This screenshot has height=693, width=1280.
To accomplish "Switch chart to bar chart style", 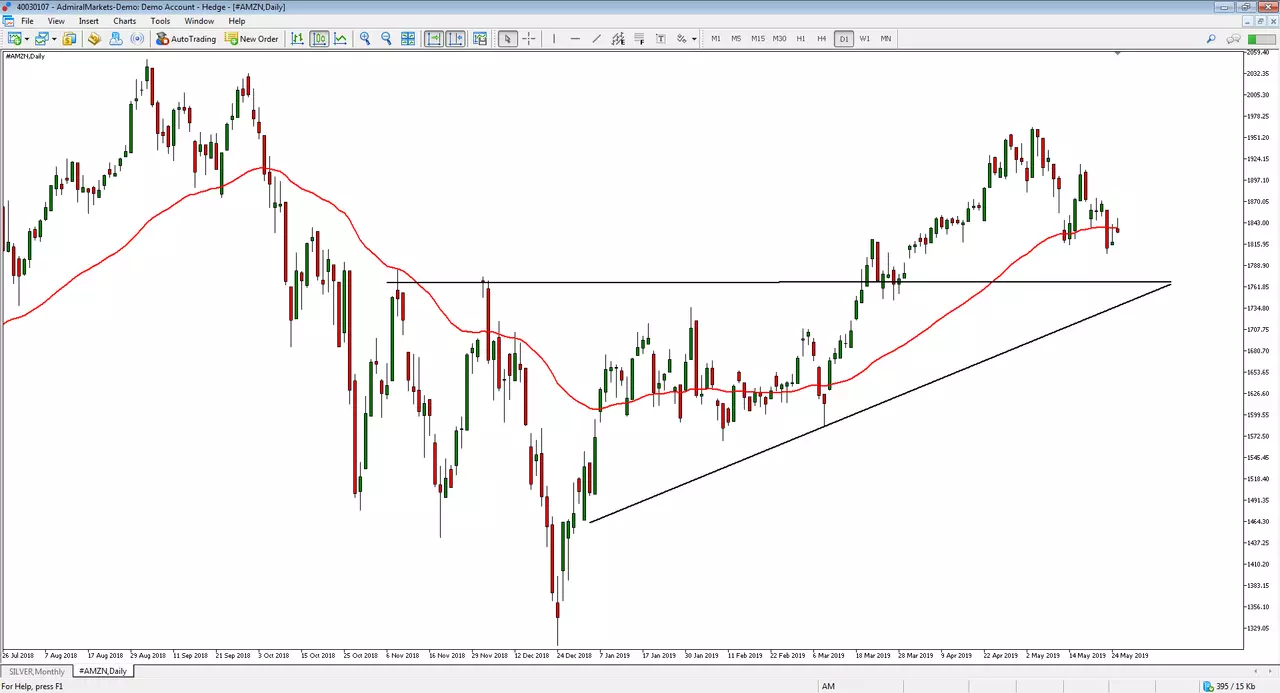I will pyautogui.click(x=298, y=39).
